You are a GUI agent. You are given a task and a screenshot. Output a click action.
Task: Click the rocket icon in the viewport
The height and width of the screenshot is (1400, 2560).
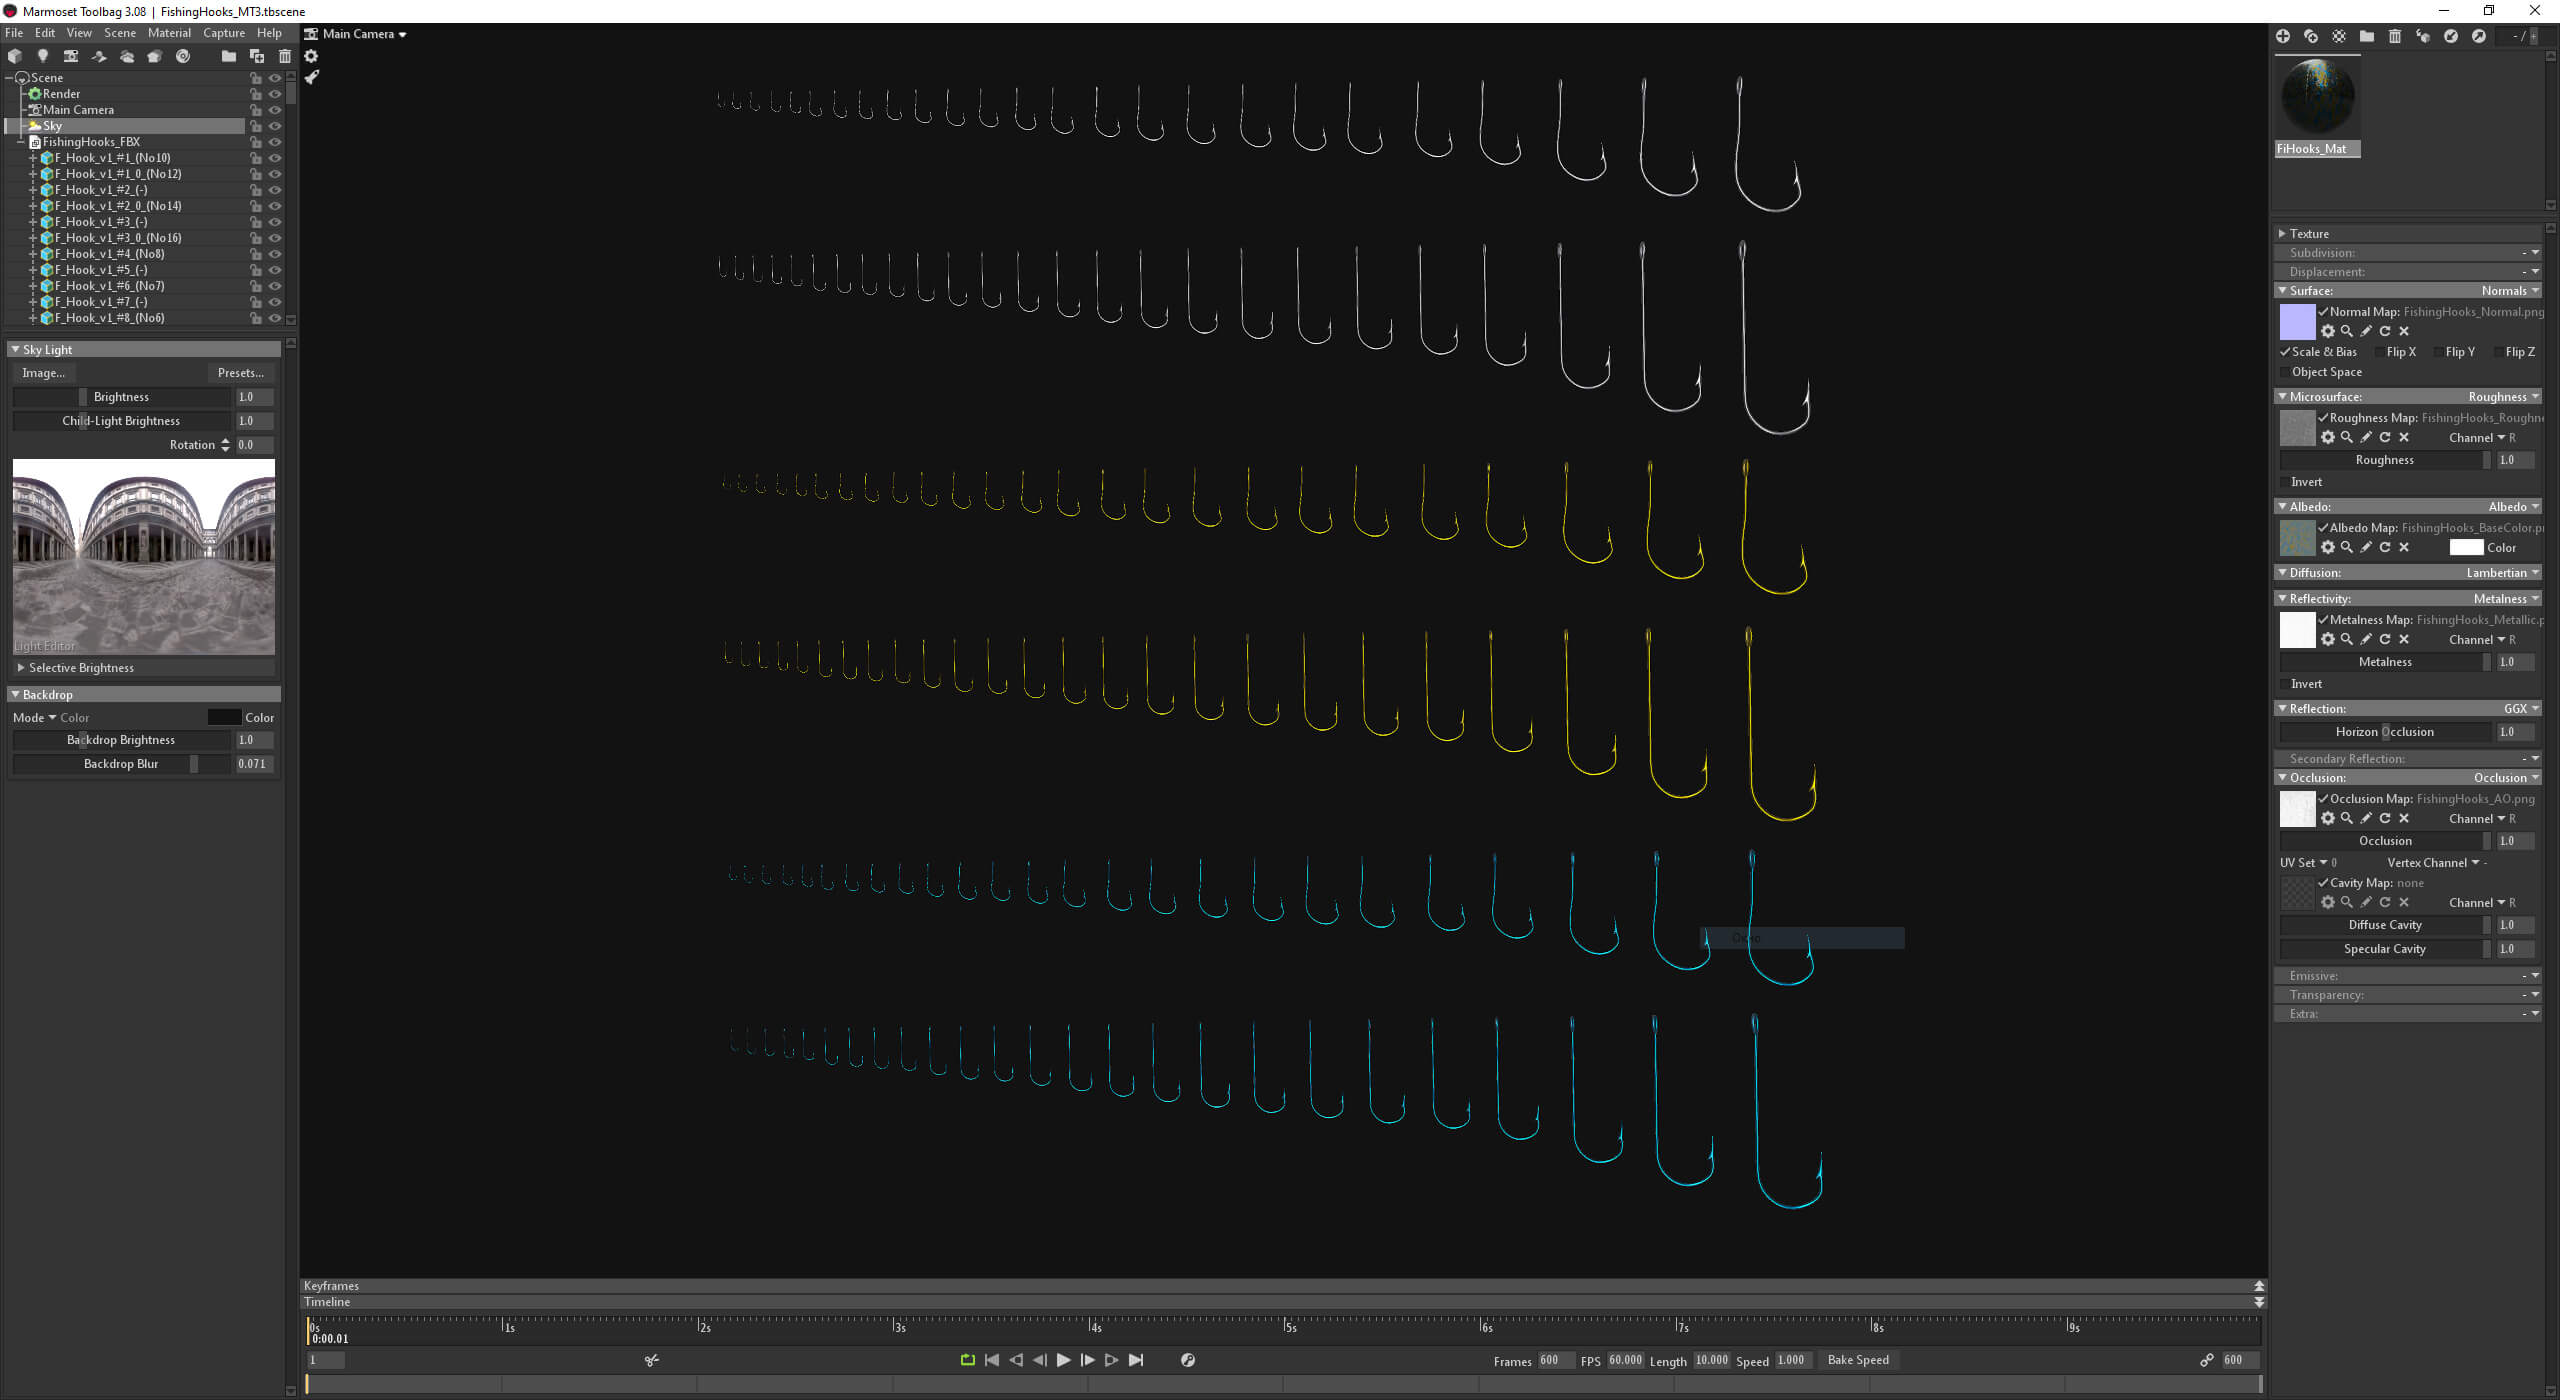(x=312, y=77)
